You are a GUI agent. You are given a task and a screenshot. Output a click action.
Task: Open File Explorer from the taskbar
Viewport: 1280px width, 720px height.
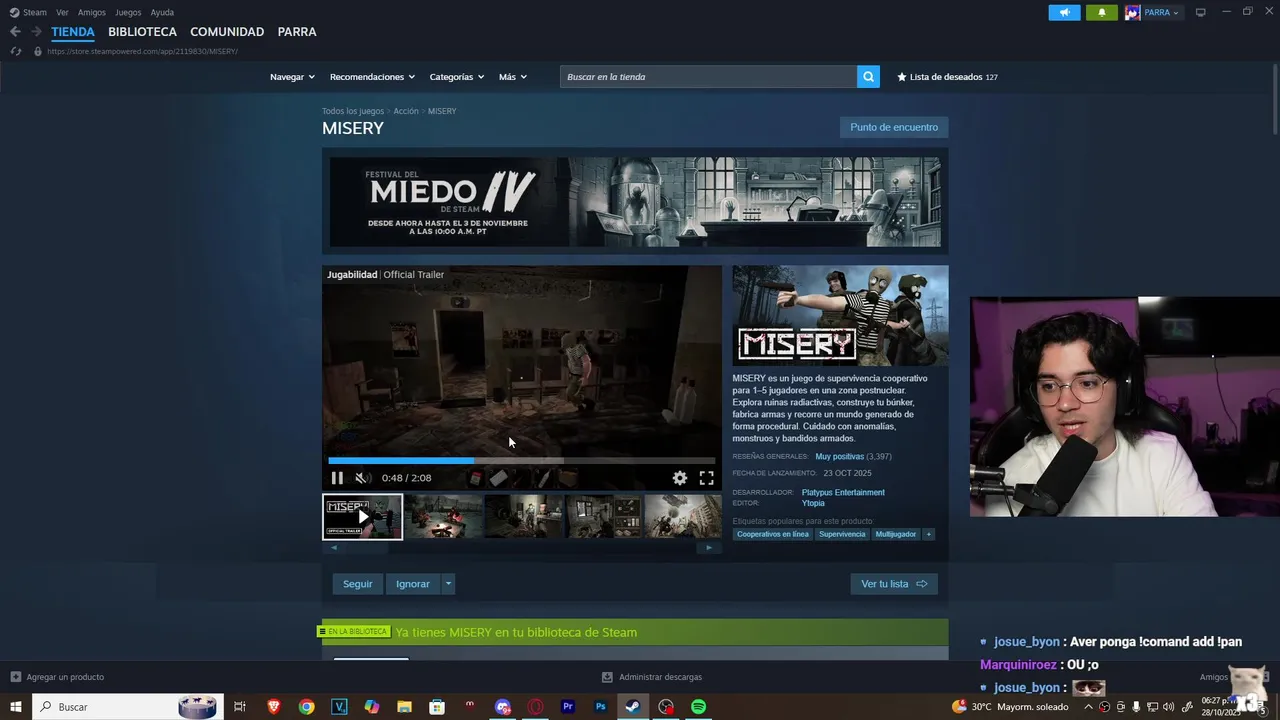[404, 707]
